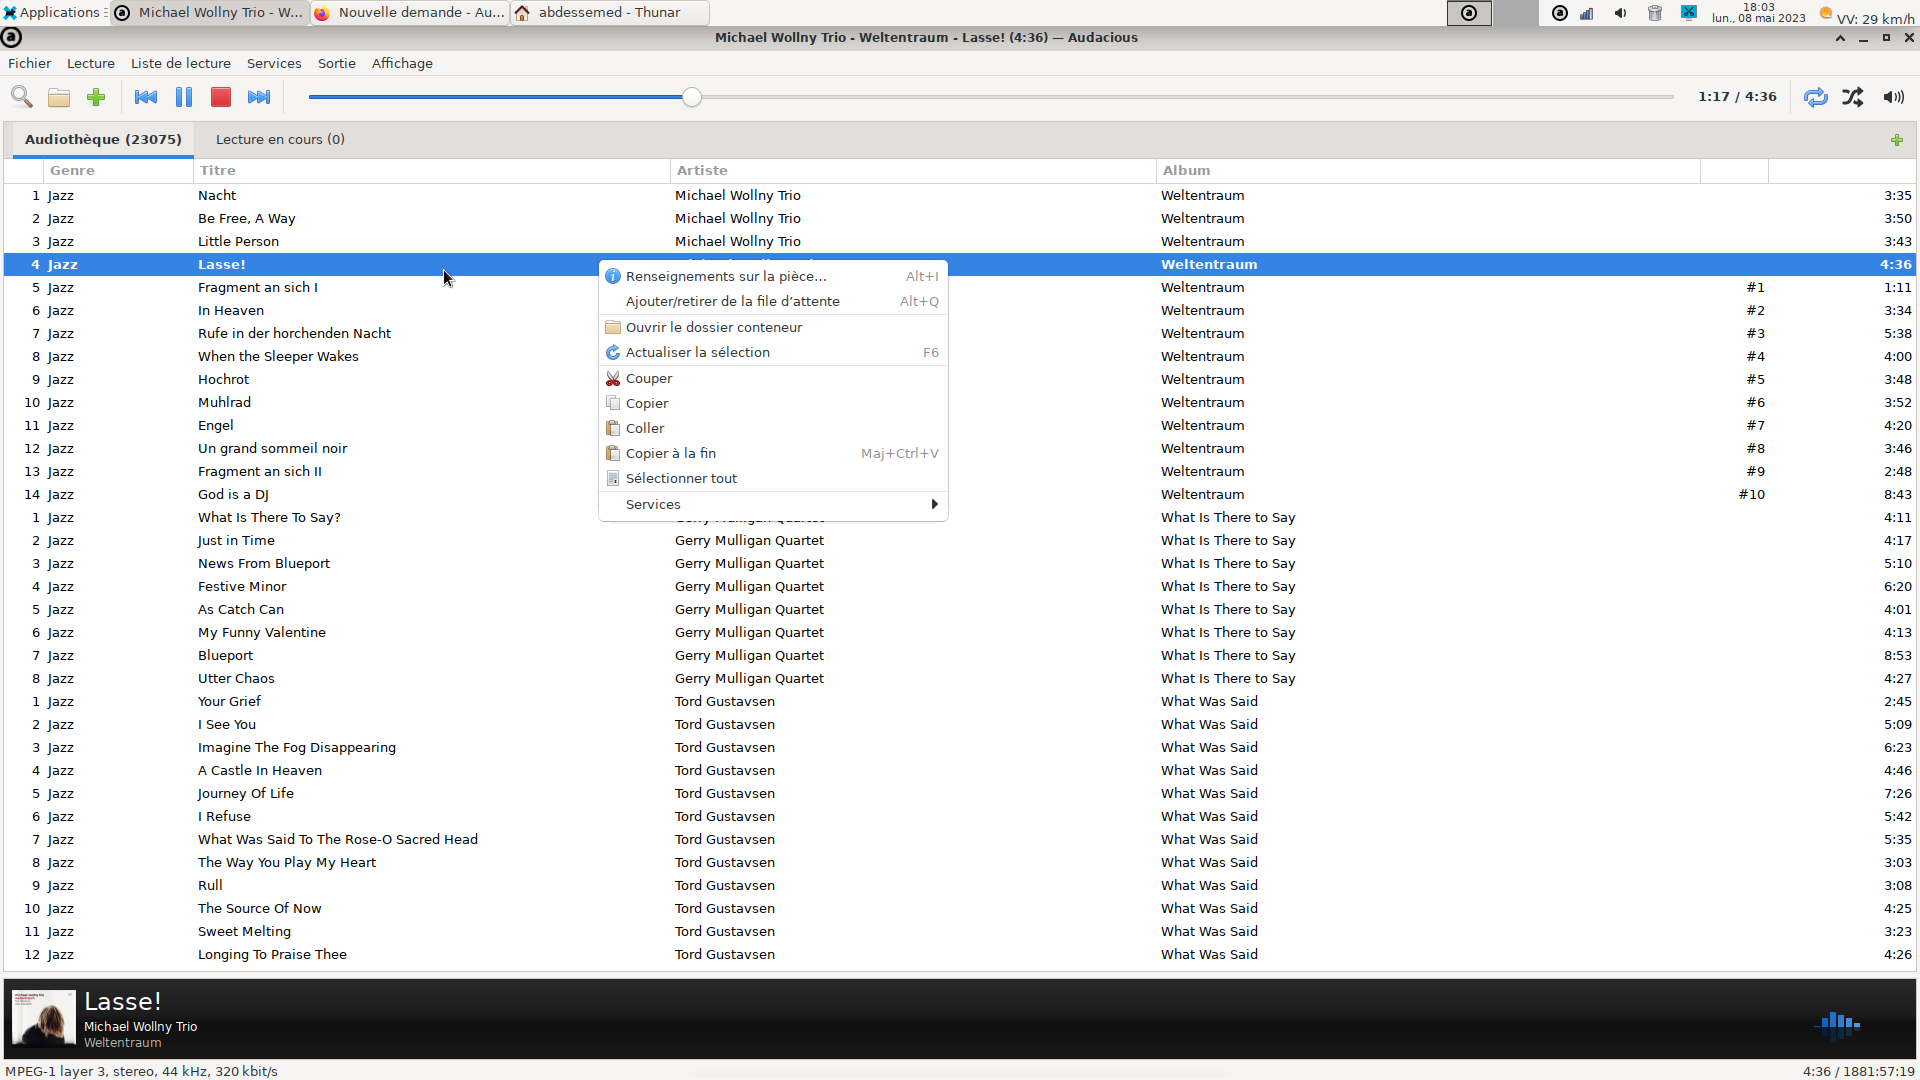The image size is (1920, 1080).
Task: Add files with the green plus toolbar icon
Action: pos(96,97)
